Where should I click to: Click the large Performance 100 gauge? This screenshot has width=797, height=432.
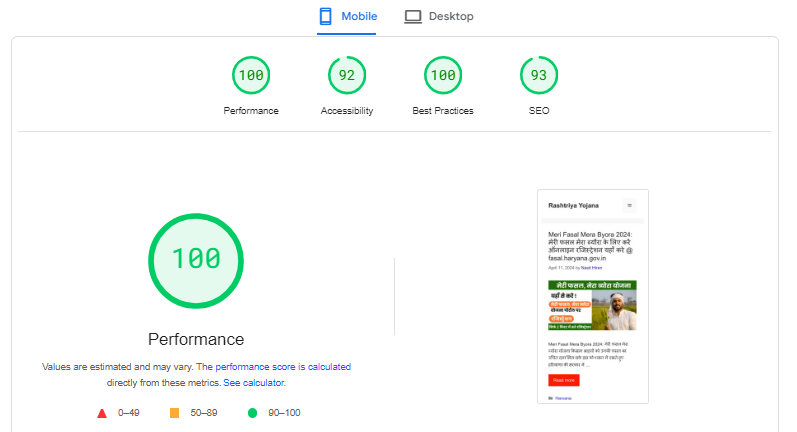pyautogui.click(x=196, y=258)
